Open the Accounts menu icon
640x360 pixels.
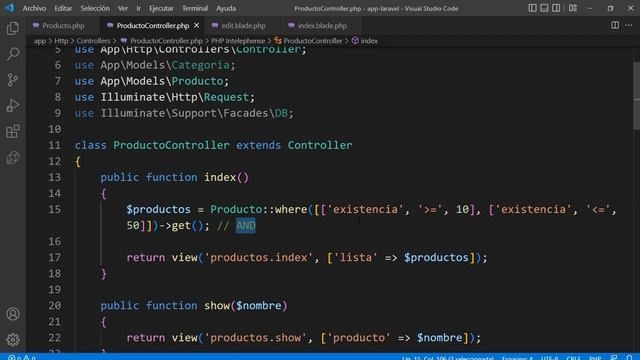pos(13,314)
